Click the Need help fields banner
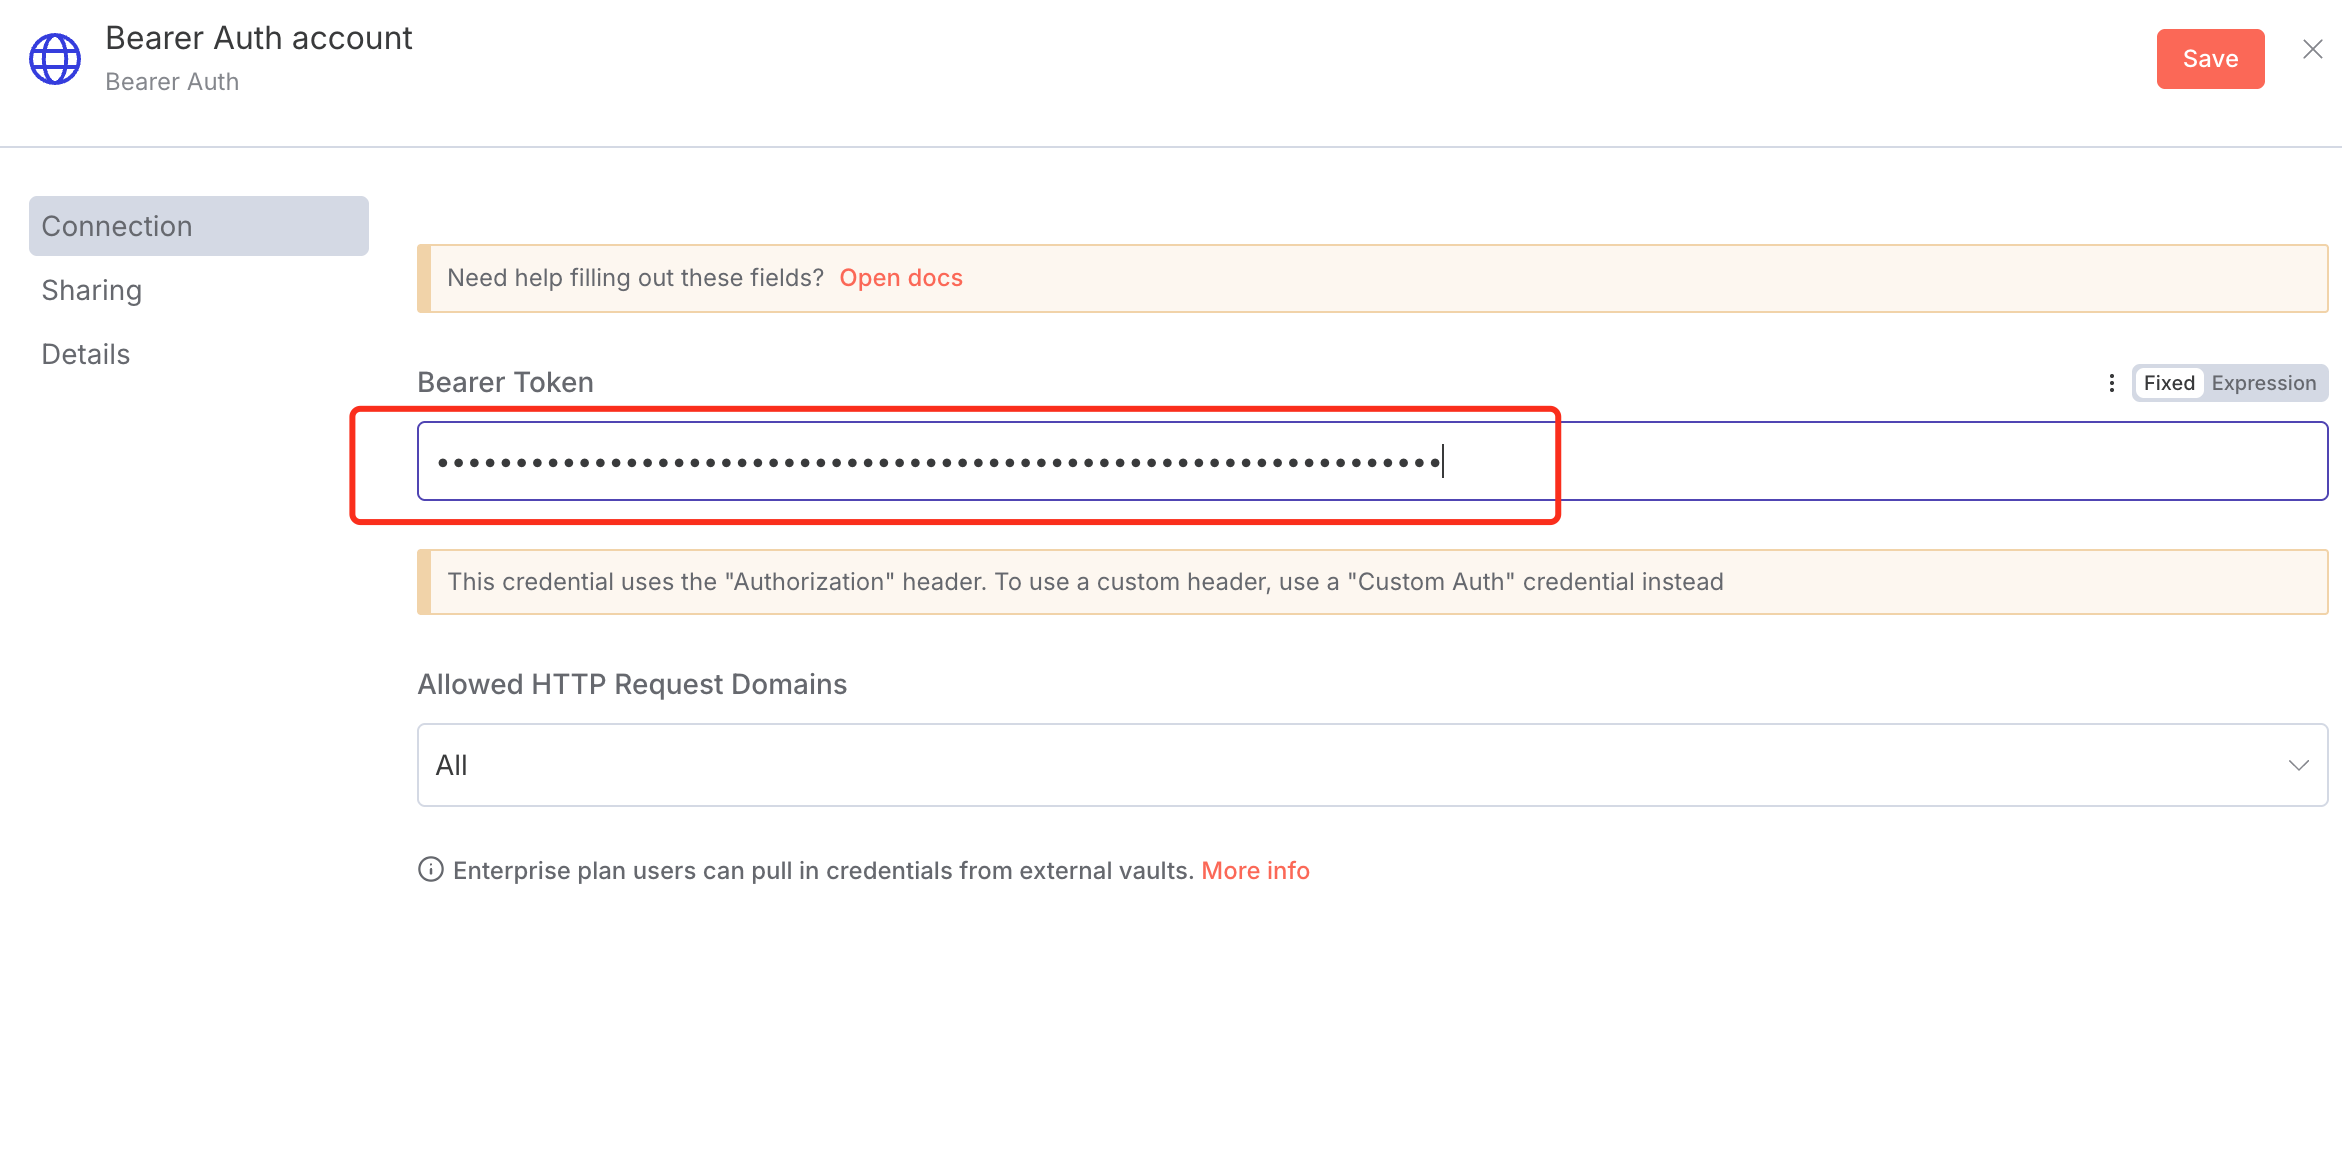 (635, 277)
